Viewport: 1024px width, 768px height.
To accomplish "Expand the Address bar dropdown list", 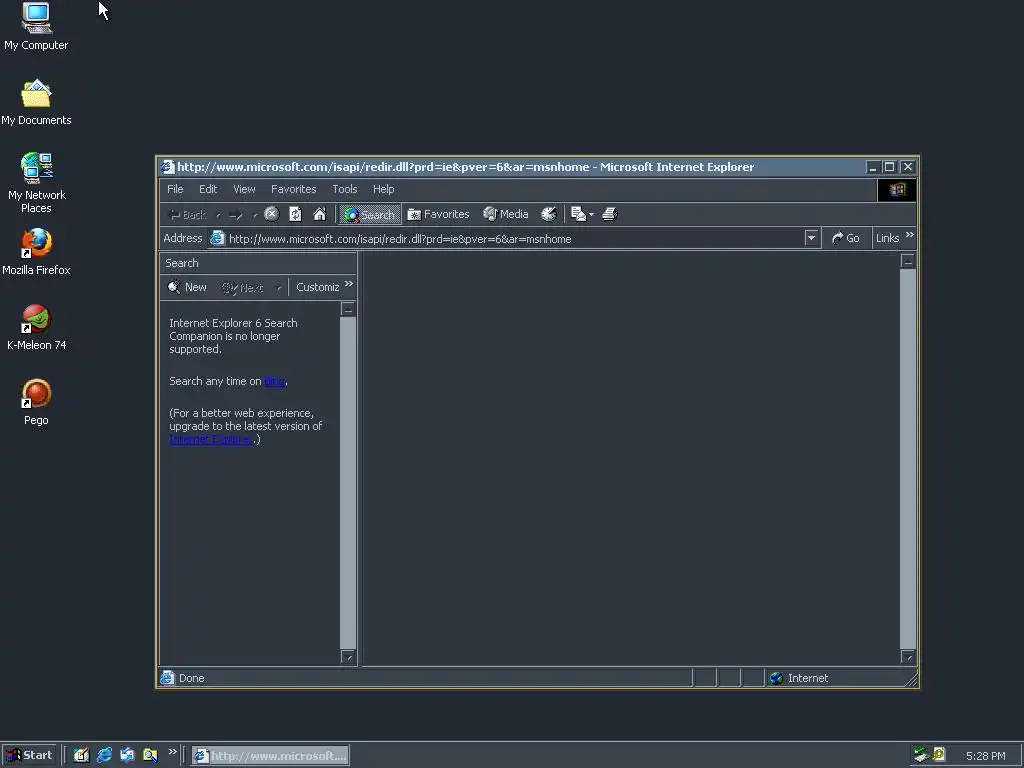I will 811,238.
